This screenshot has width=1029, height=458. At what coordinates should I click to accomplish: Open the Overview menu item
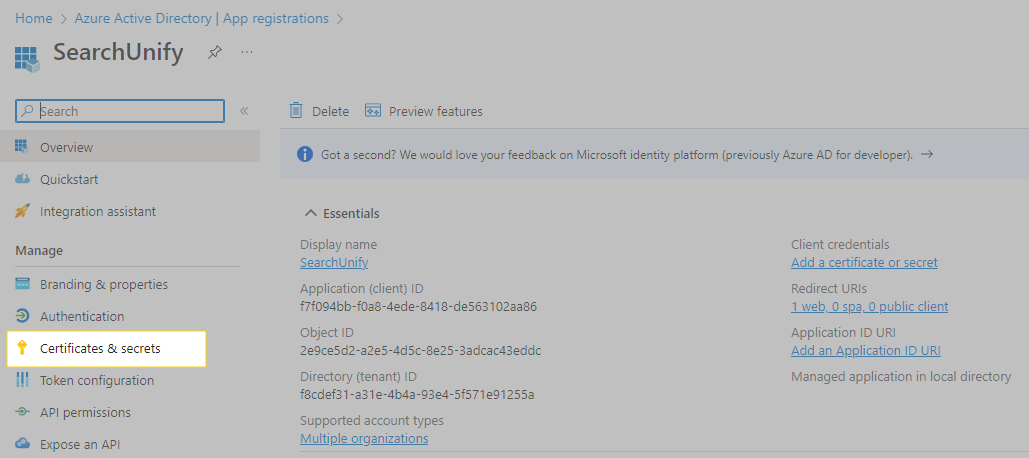click(x=66, y=147)
